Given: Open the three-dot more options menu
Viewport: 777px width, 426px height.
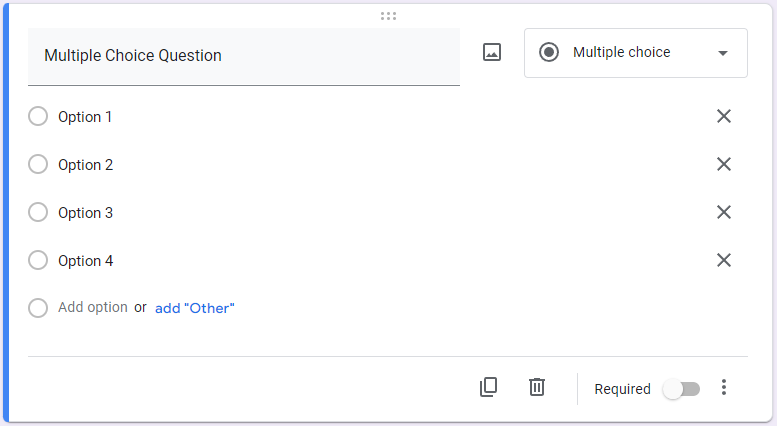Looking at the screenshot, I should point(725,388).
